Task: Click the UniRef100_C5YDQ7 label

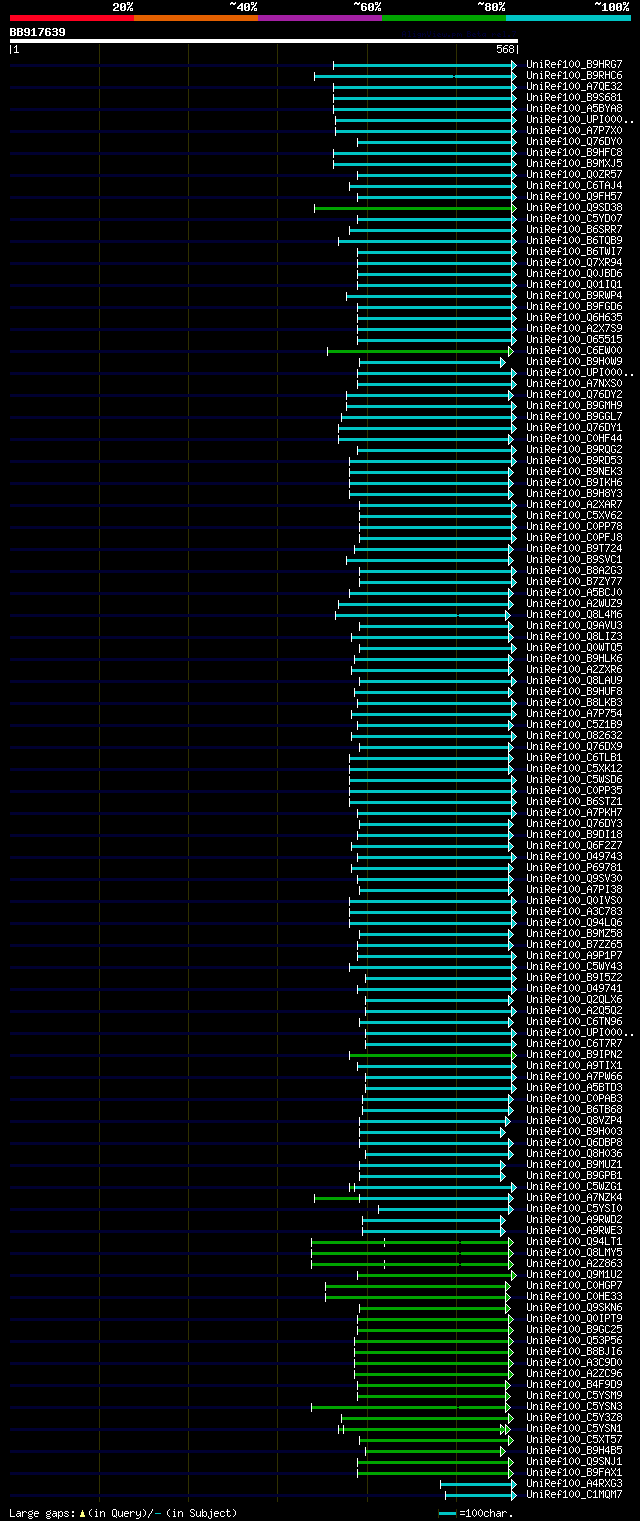Action: [573, 218]
